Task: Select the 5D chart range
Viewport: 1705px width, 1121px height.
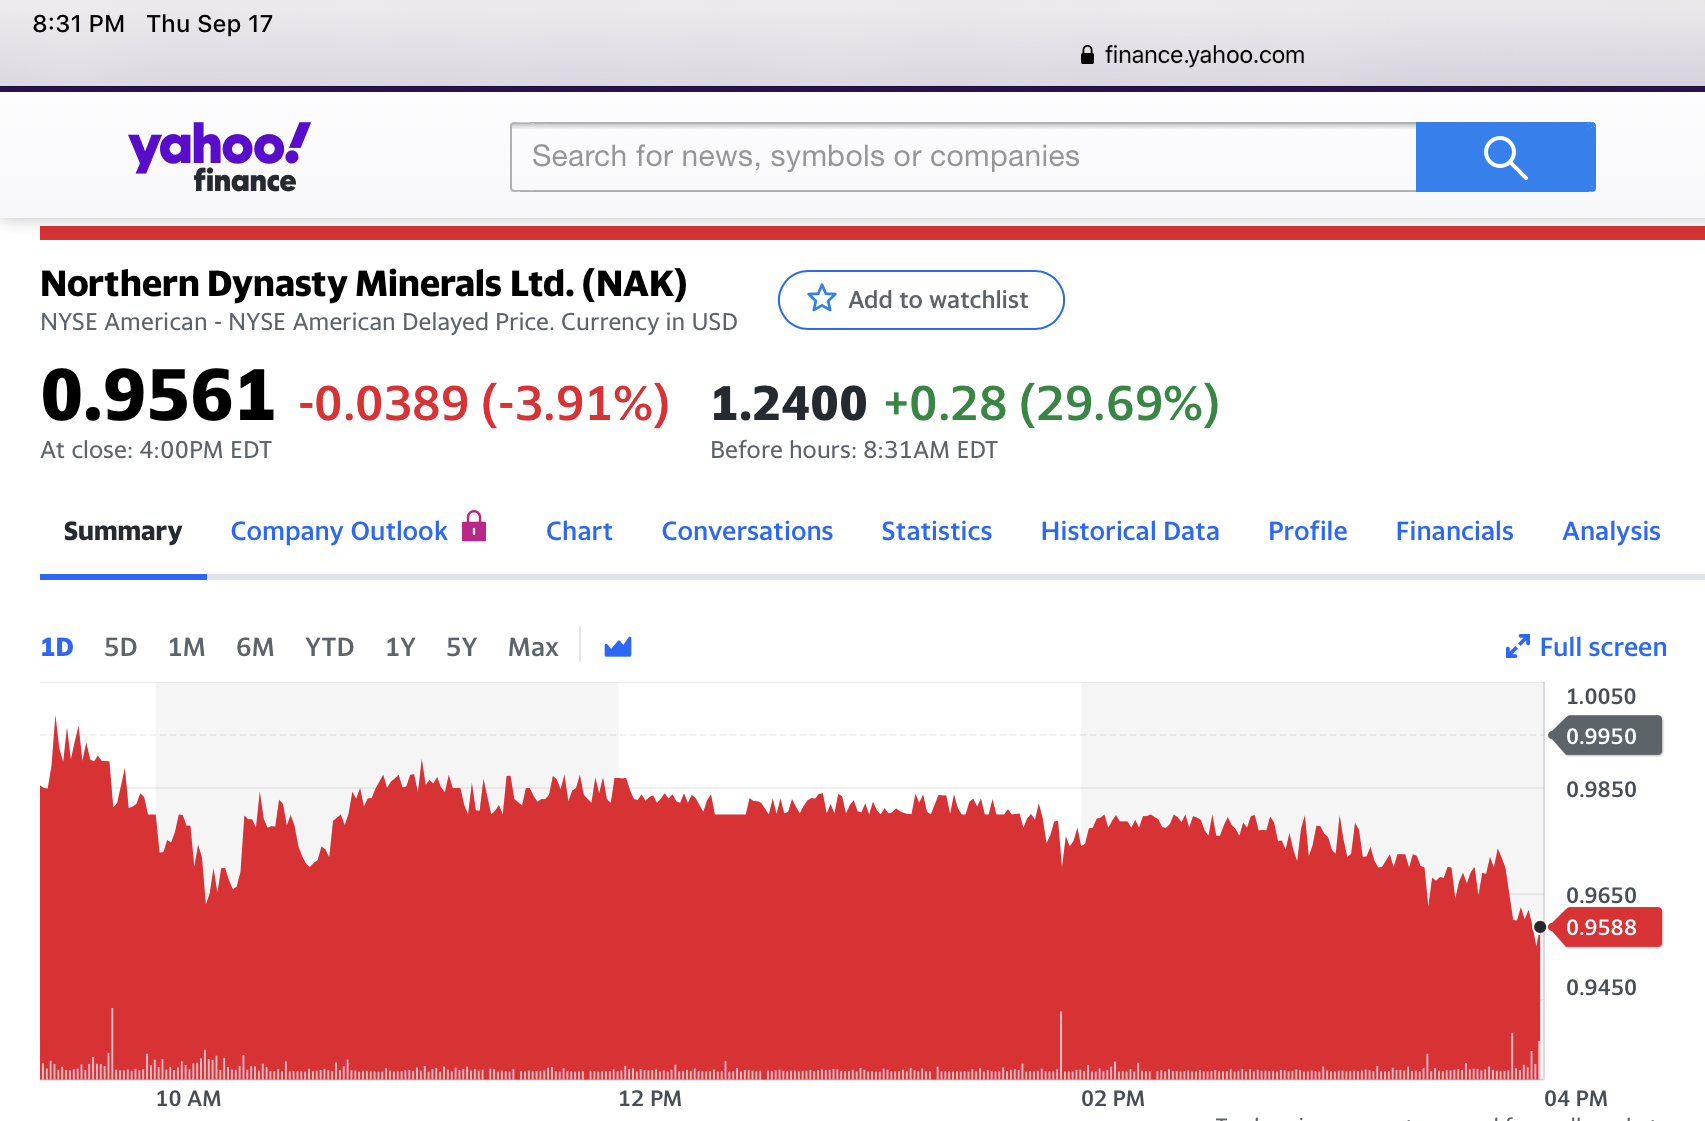Action: click(x=120, y=647)
